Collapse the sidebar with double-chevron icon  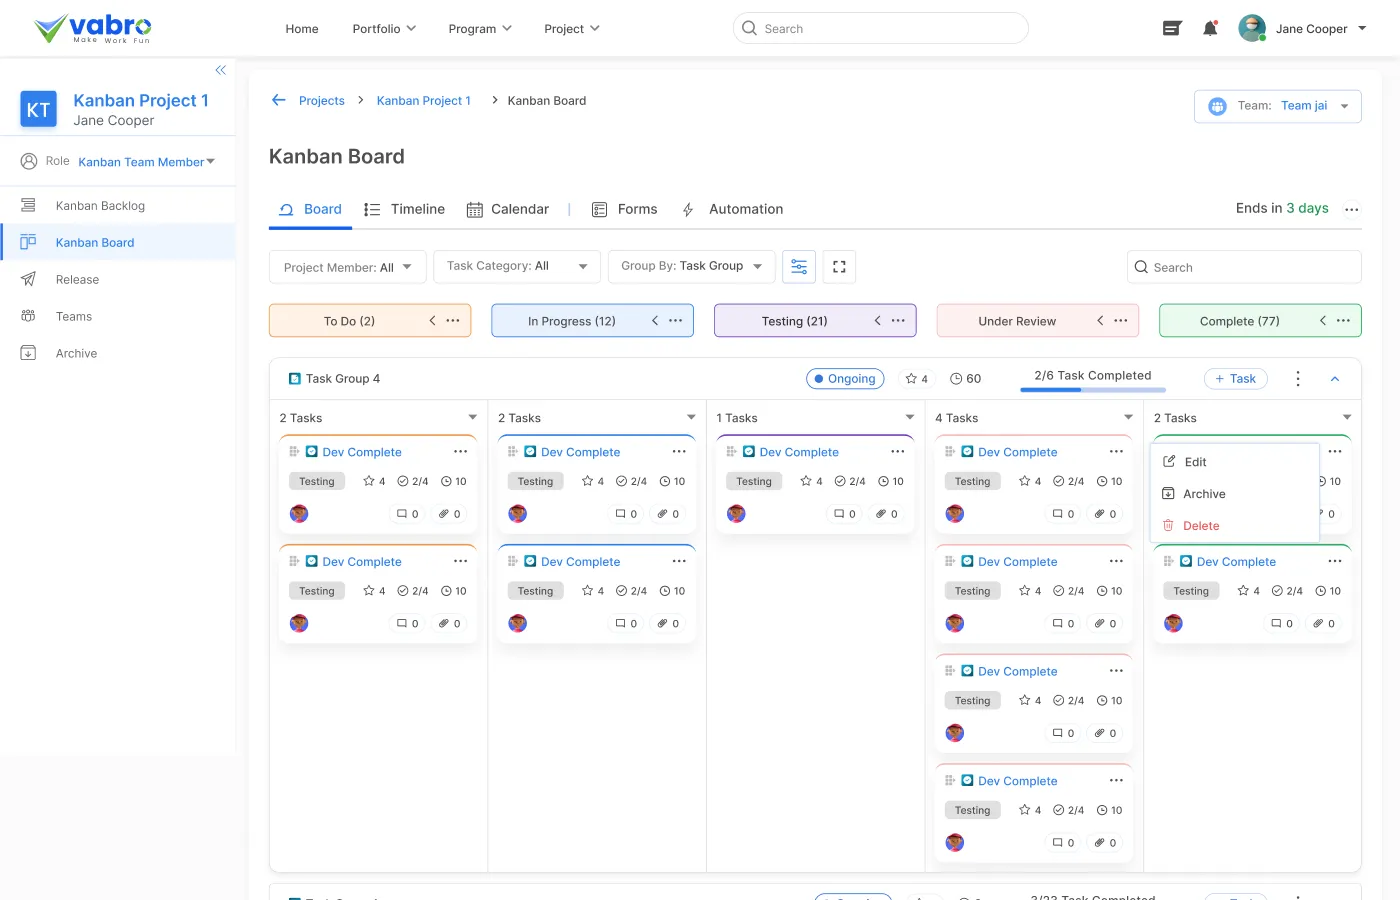(220, 70)
